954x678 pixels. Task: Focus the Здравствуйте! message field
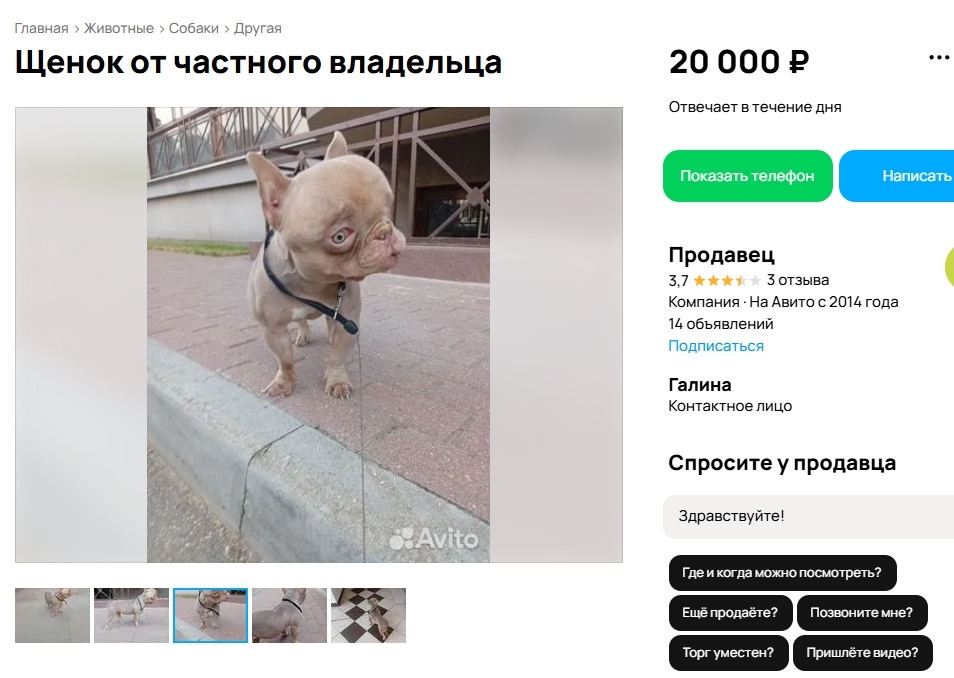tap(808, 516)
